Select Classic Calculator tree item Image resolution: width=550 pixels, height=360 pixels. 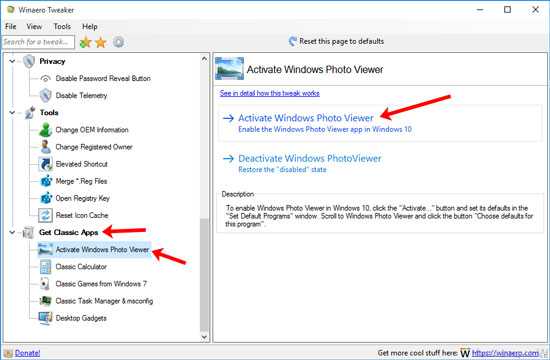pos(81,267)
